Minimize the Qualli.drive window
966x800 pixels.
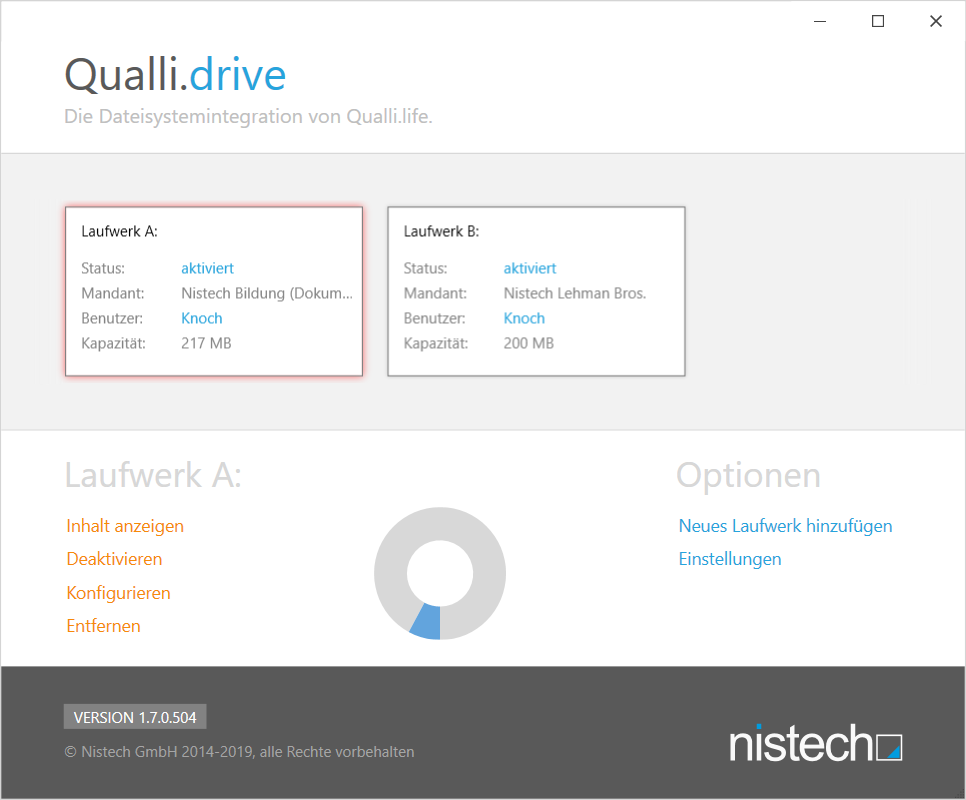coord(820,22)
